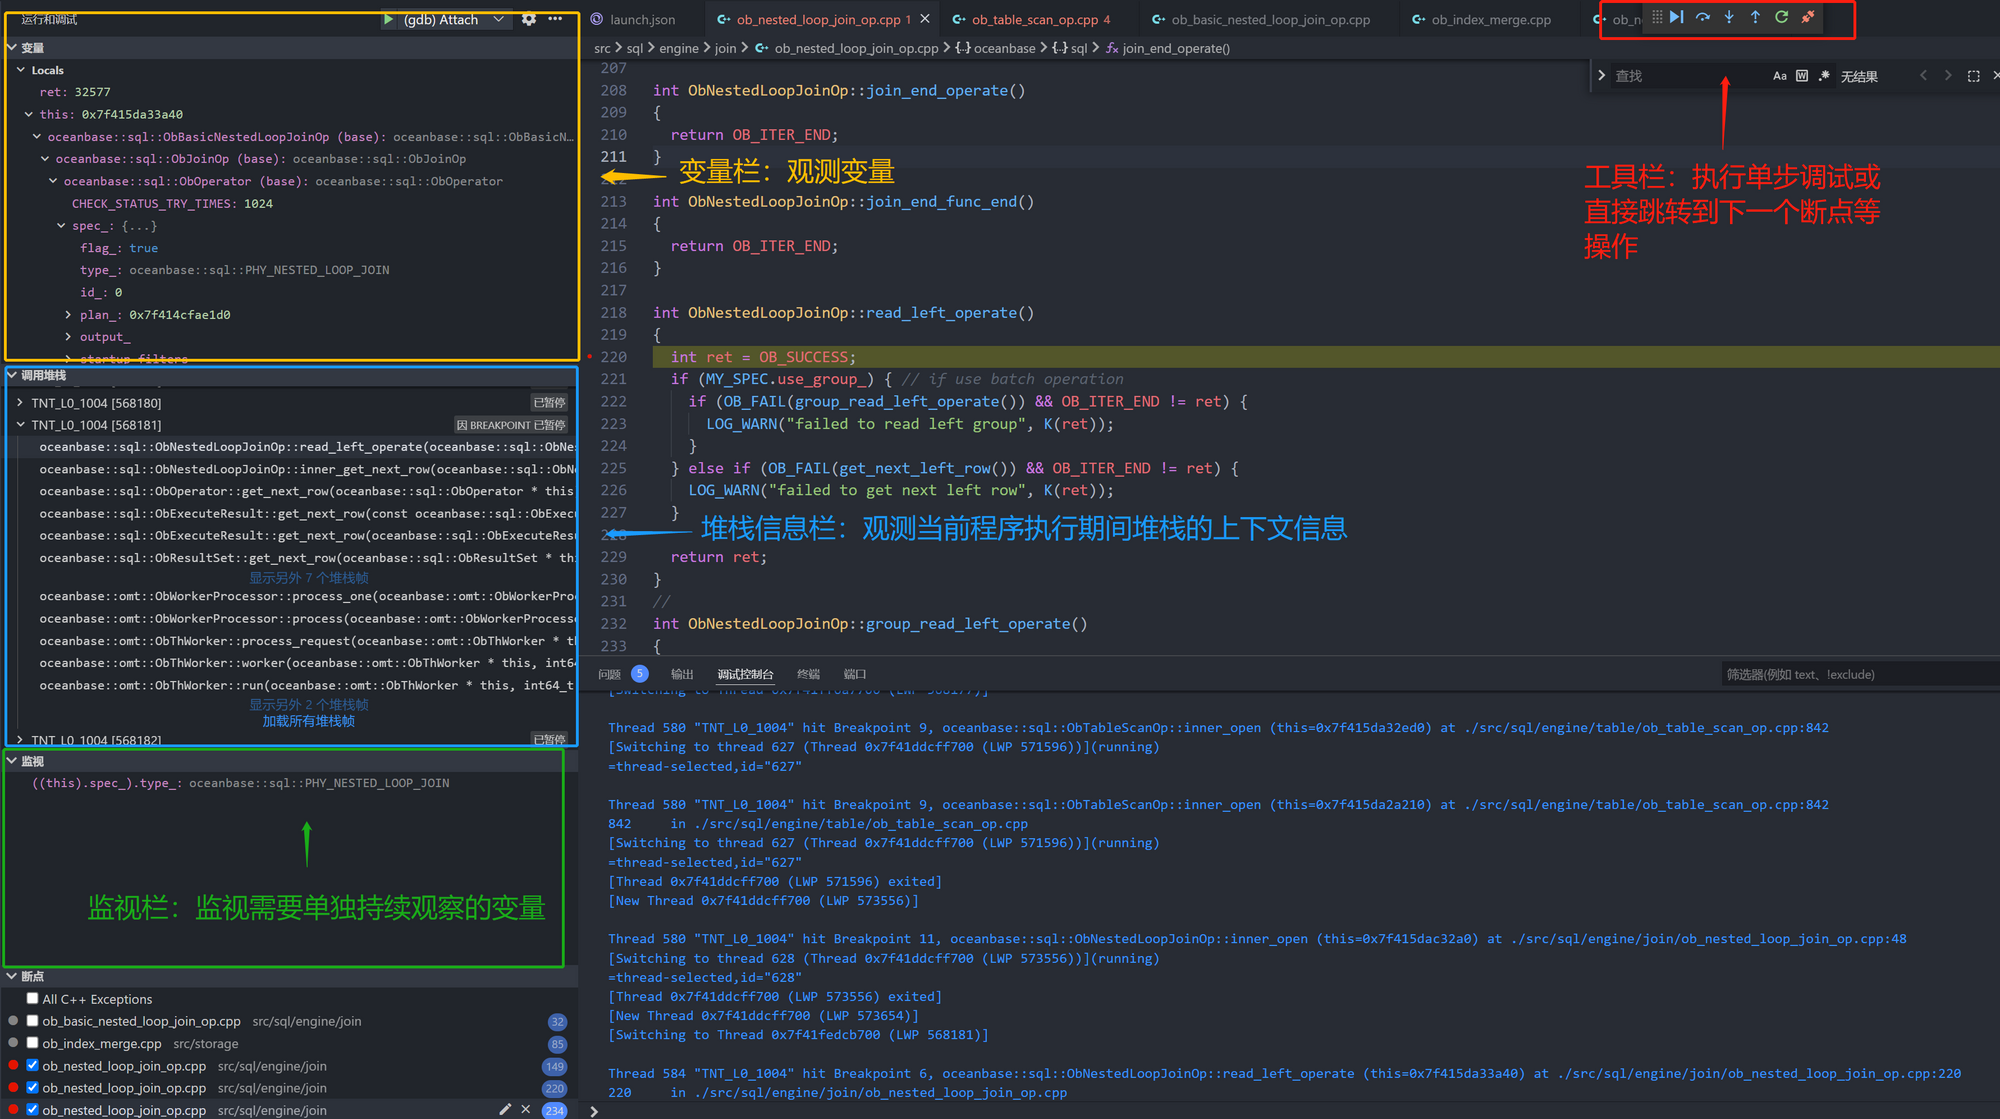Disable the breakpoint at line 220
The image size is (2000, 1119).
click(33, 1087)
